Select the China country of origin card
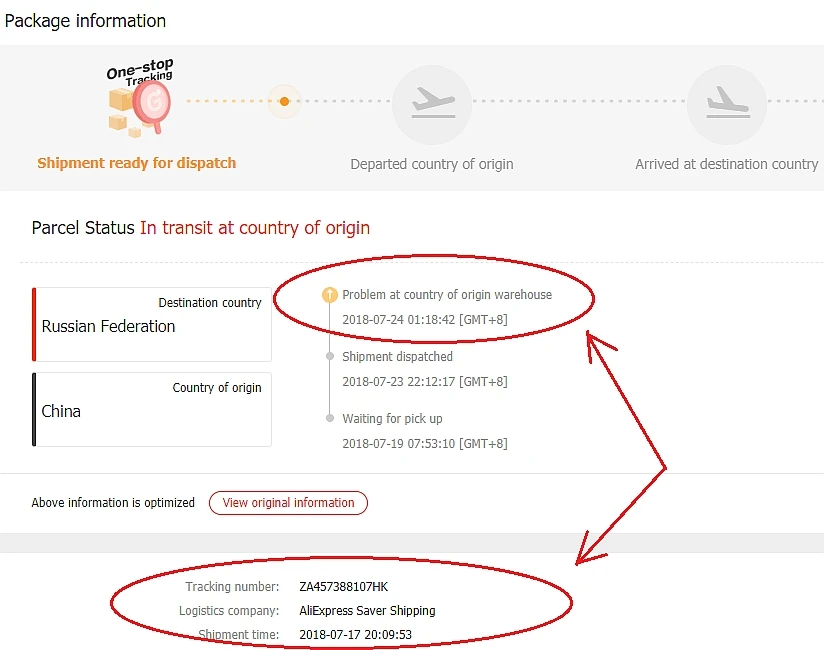Viewport: 824px width, 650px height. click(x=152, y=409)
